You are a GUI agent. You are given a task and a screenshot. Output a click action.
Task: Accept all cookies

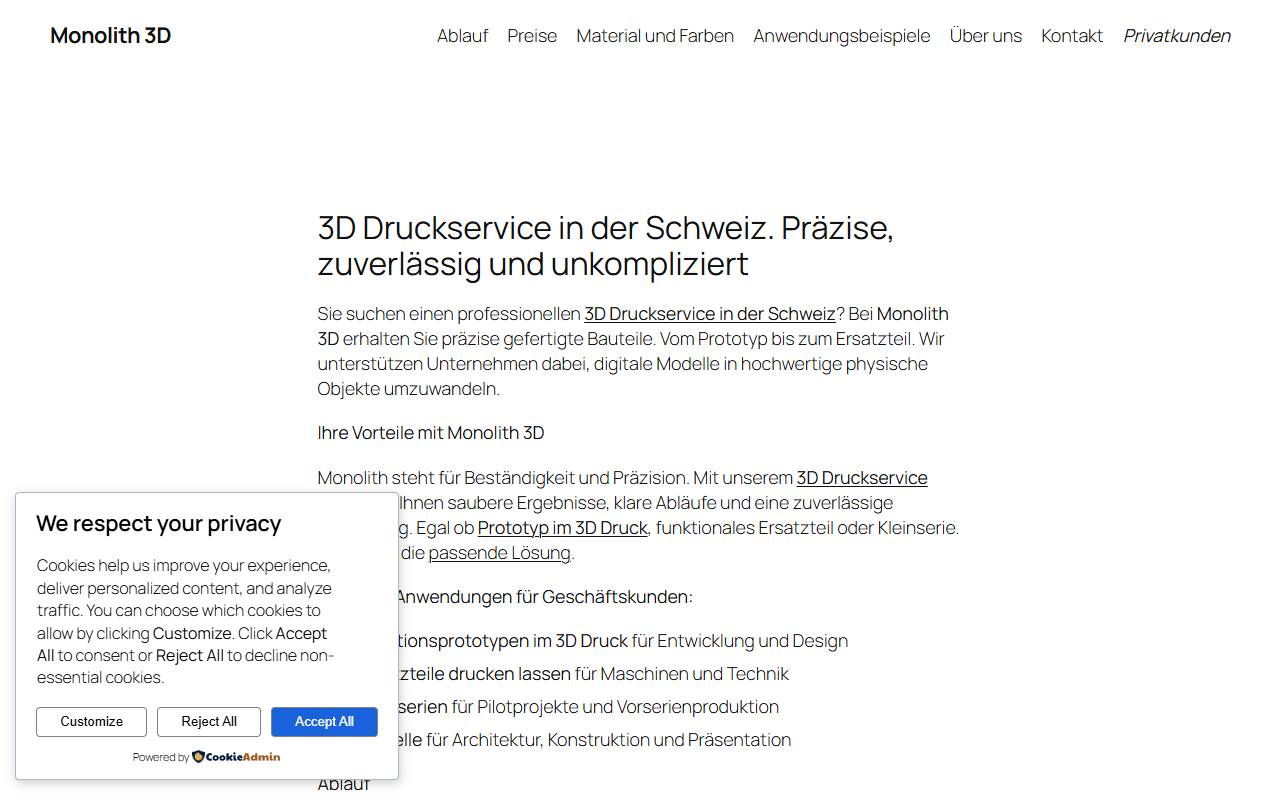324,722
